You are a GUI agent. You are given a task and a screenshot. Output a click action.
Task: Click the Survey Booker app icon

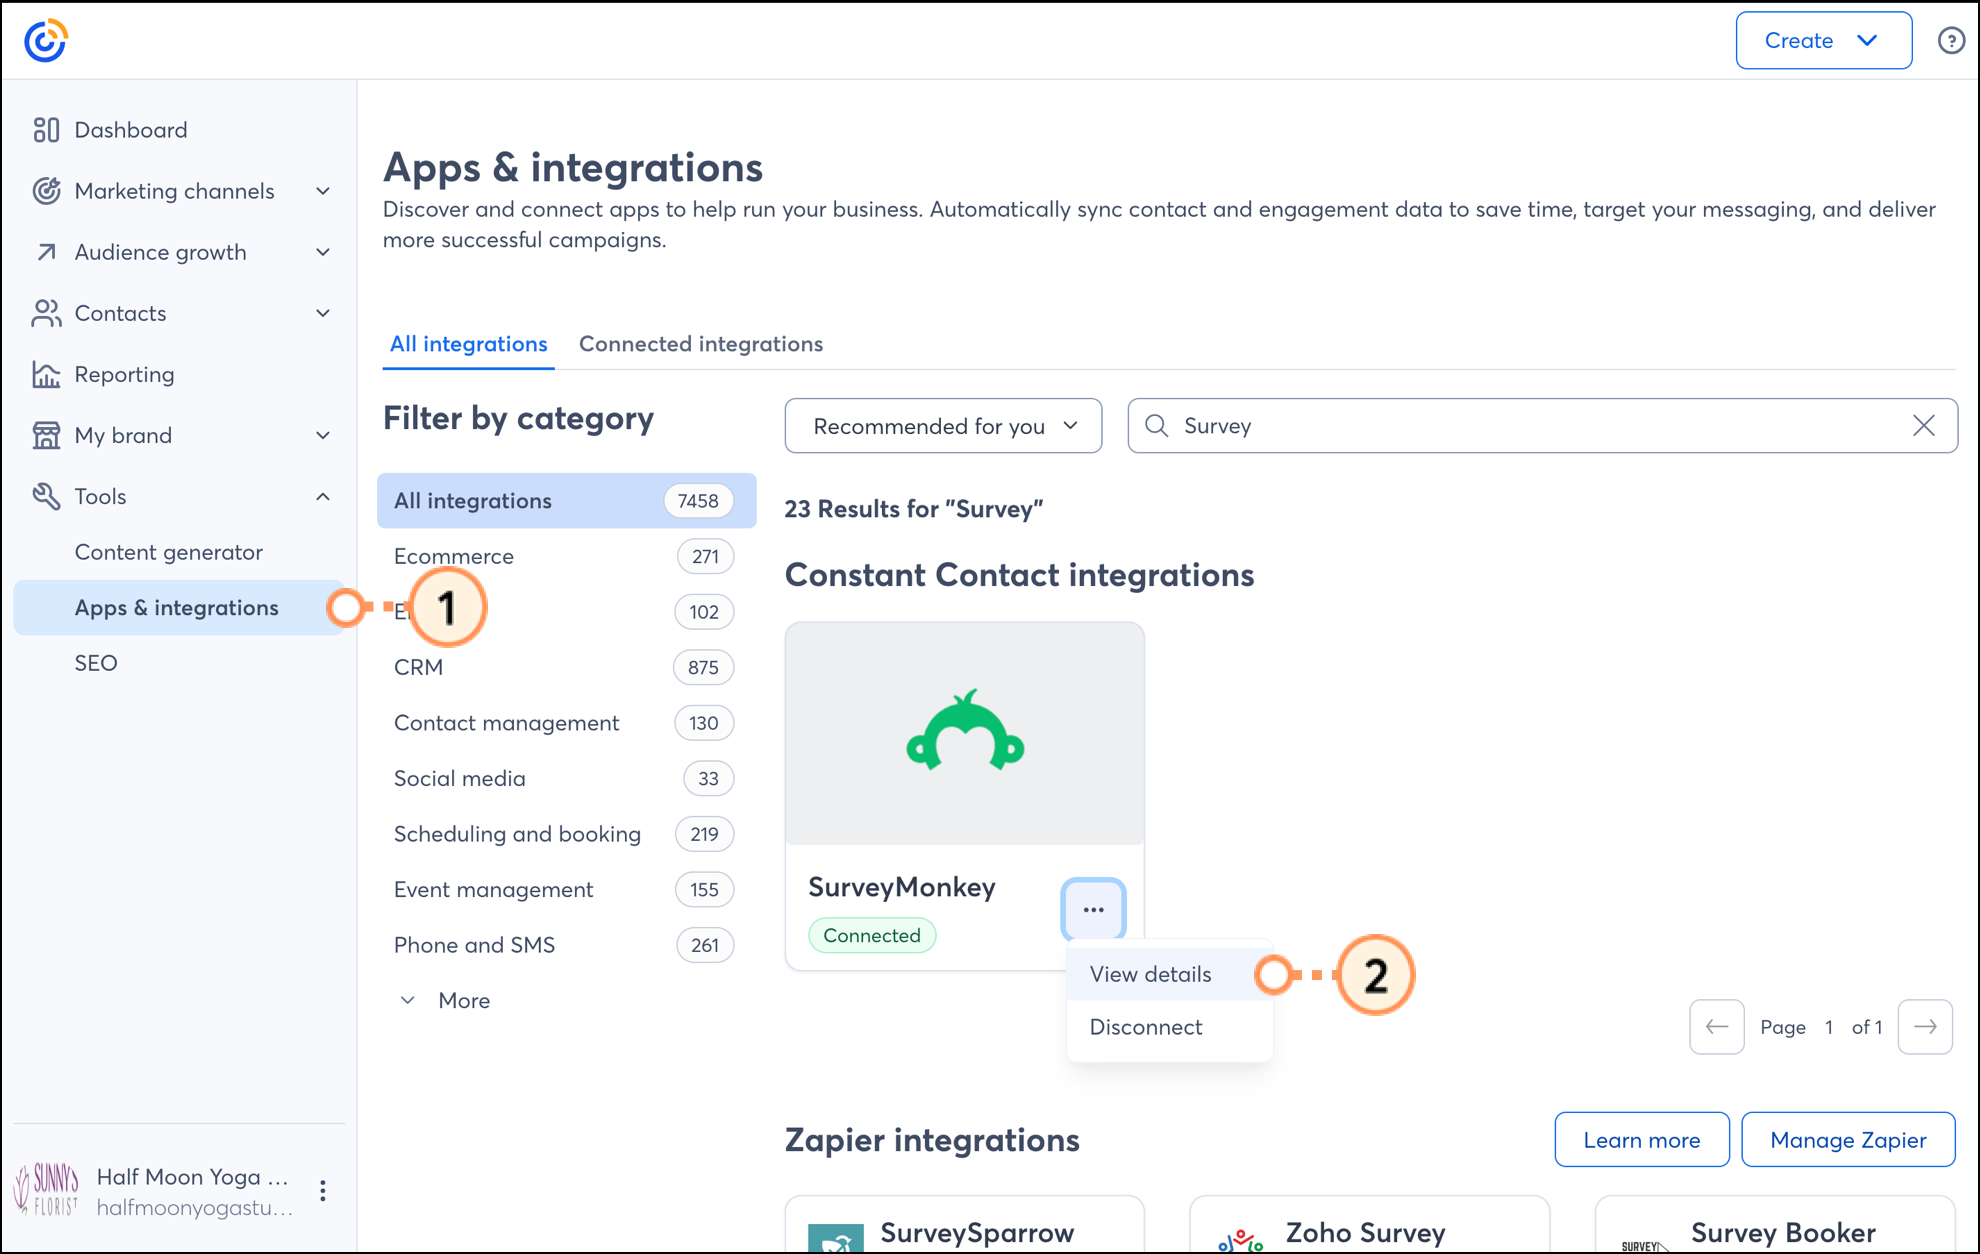(1645, 1244)
